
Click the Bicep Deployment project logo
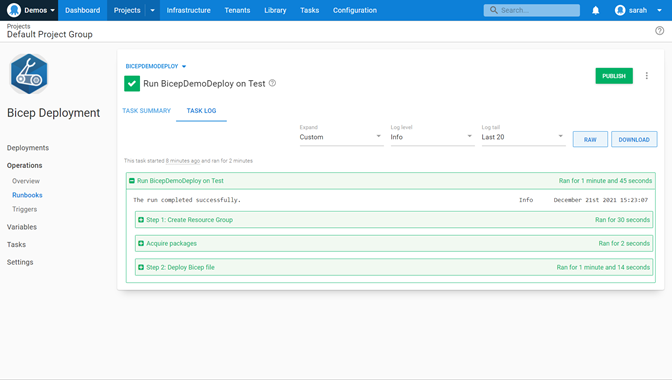click(x=29, y=74)
